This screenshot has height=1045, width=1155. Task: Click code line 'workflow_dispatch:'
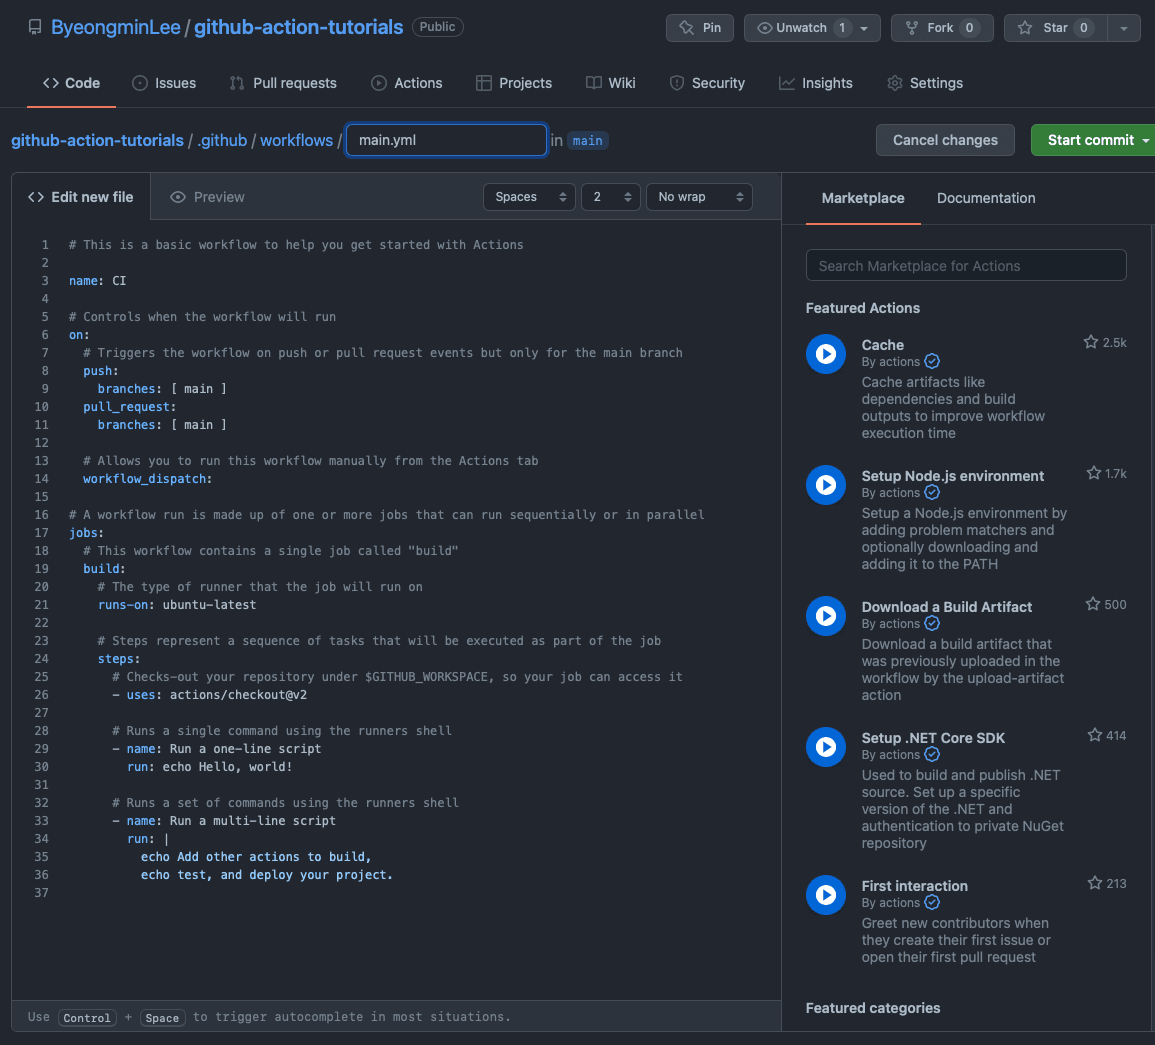(147, 479)
